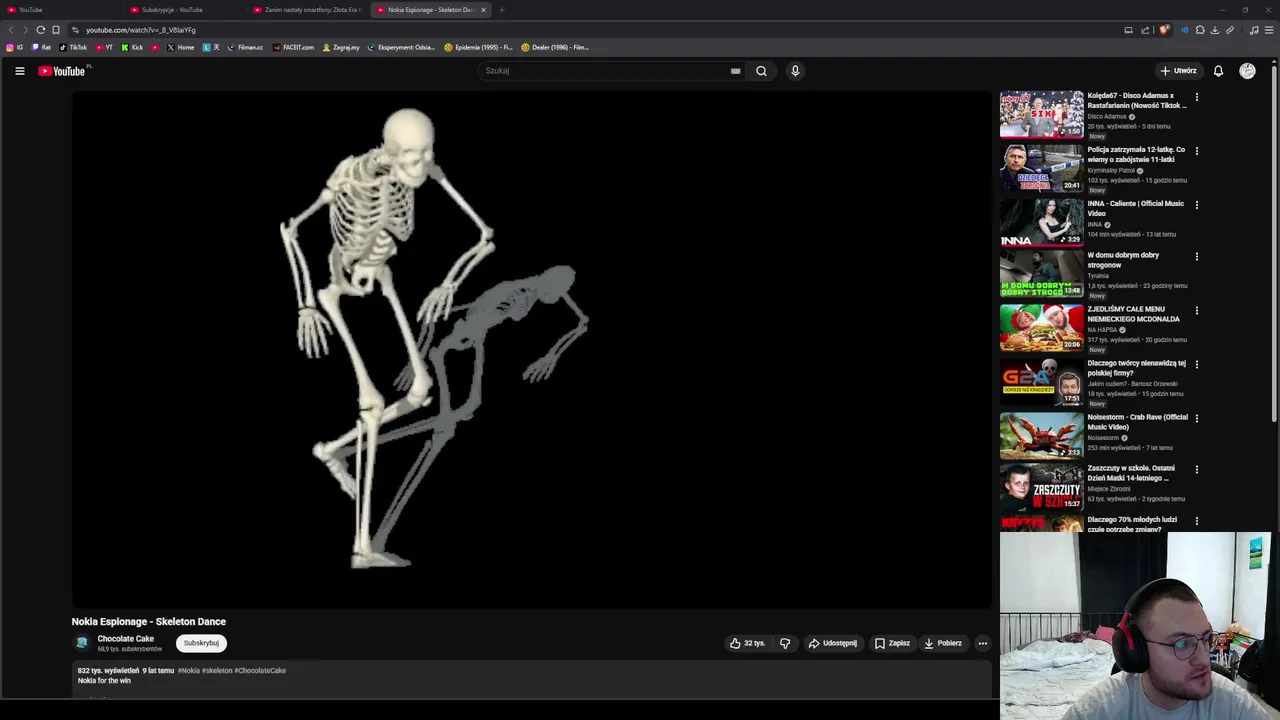Click the #skeleton hashtag
The image size is (1280, 720).
[217, 671]
